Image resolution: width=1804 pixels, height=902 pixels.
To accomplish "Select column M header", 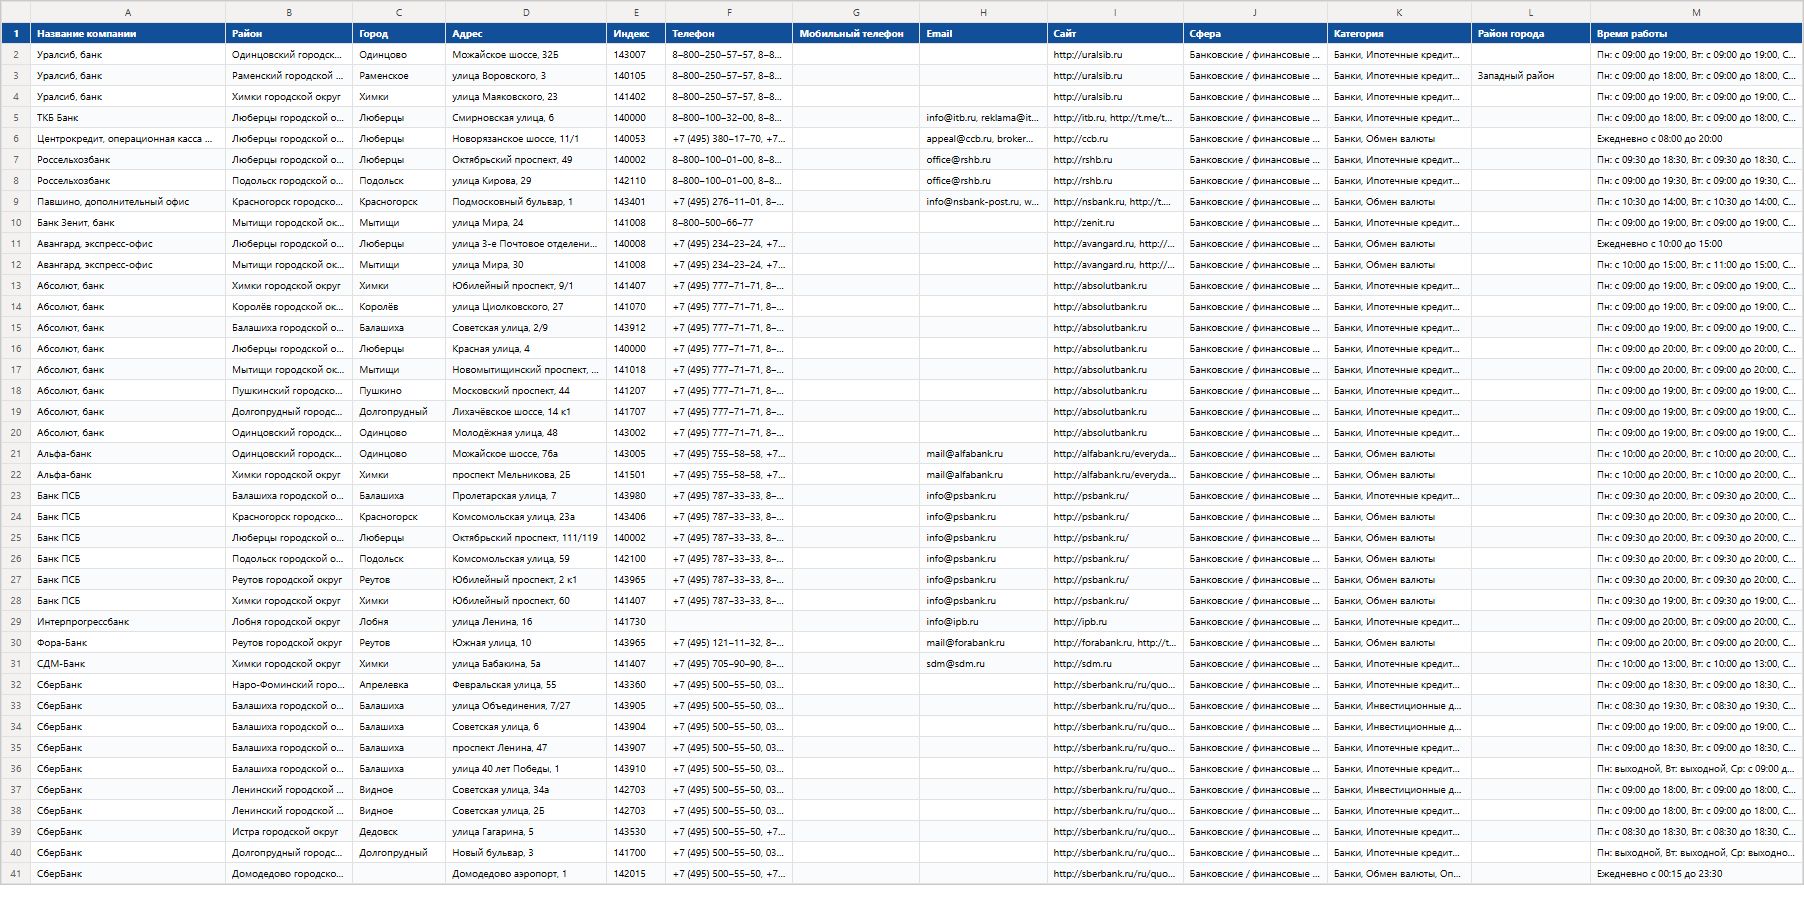I will click(x=1696, y=12).
